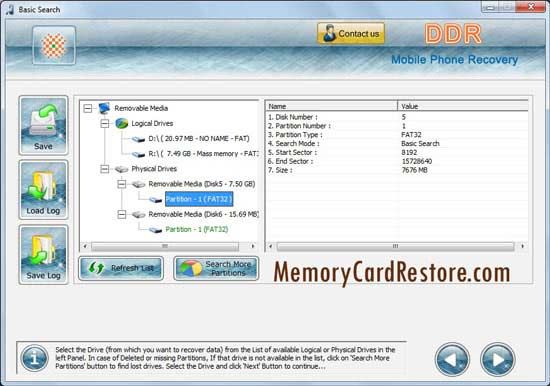
Task: Collapse the Physical Drives tree node
Action: [x=105, y=169]
